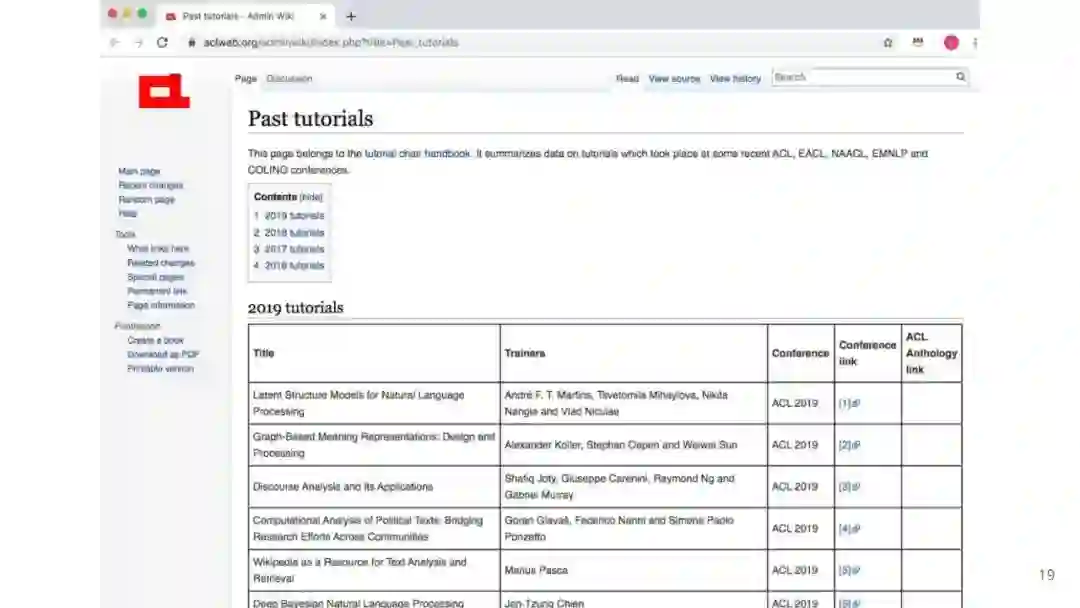The width and height of the screenshot is (1080, 608).
Task: Open Random page in the sidebar
Action: click(147, 200)
